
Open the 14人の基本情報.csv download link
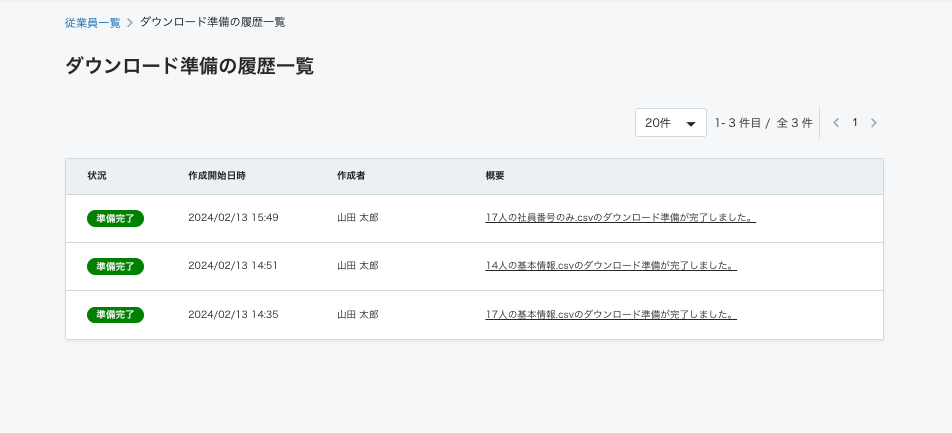[x=611, y=265]
